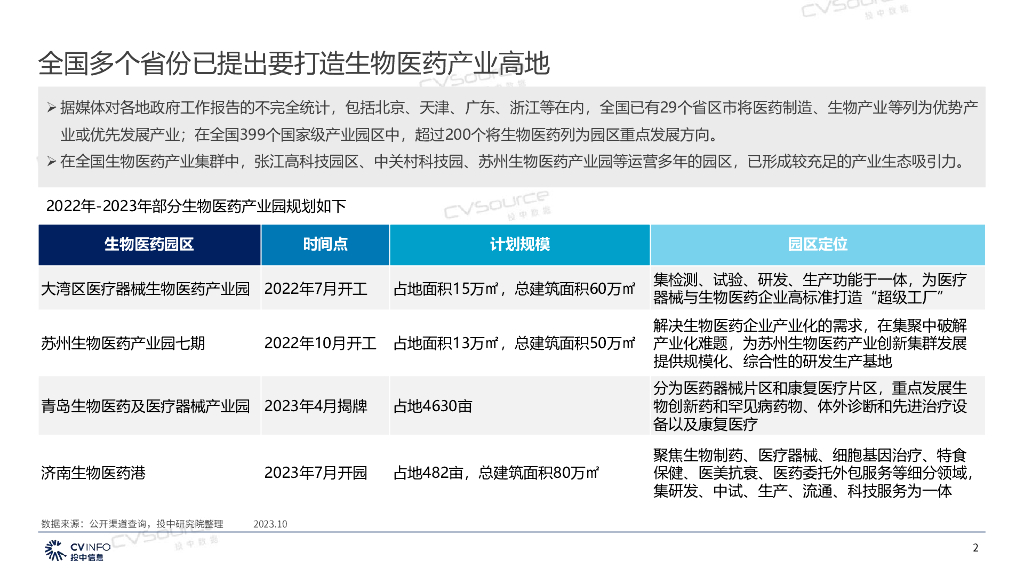1024x576 pixels.
Task: Click the table header 计划规模
Action: (520, 245)
